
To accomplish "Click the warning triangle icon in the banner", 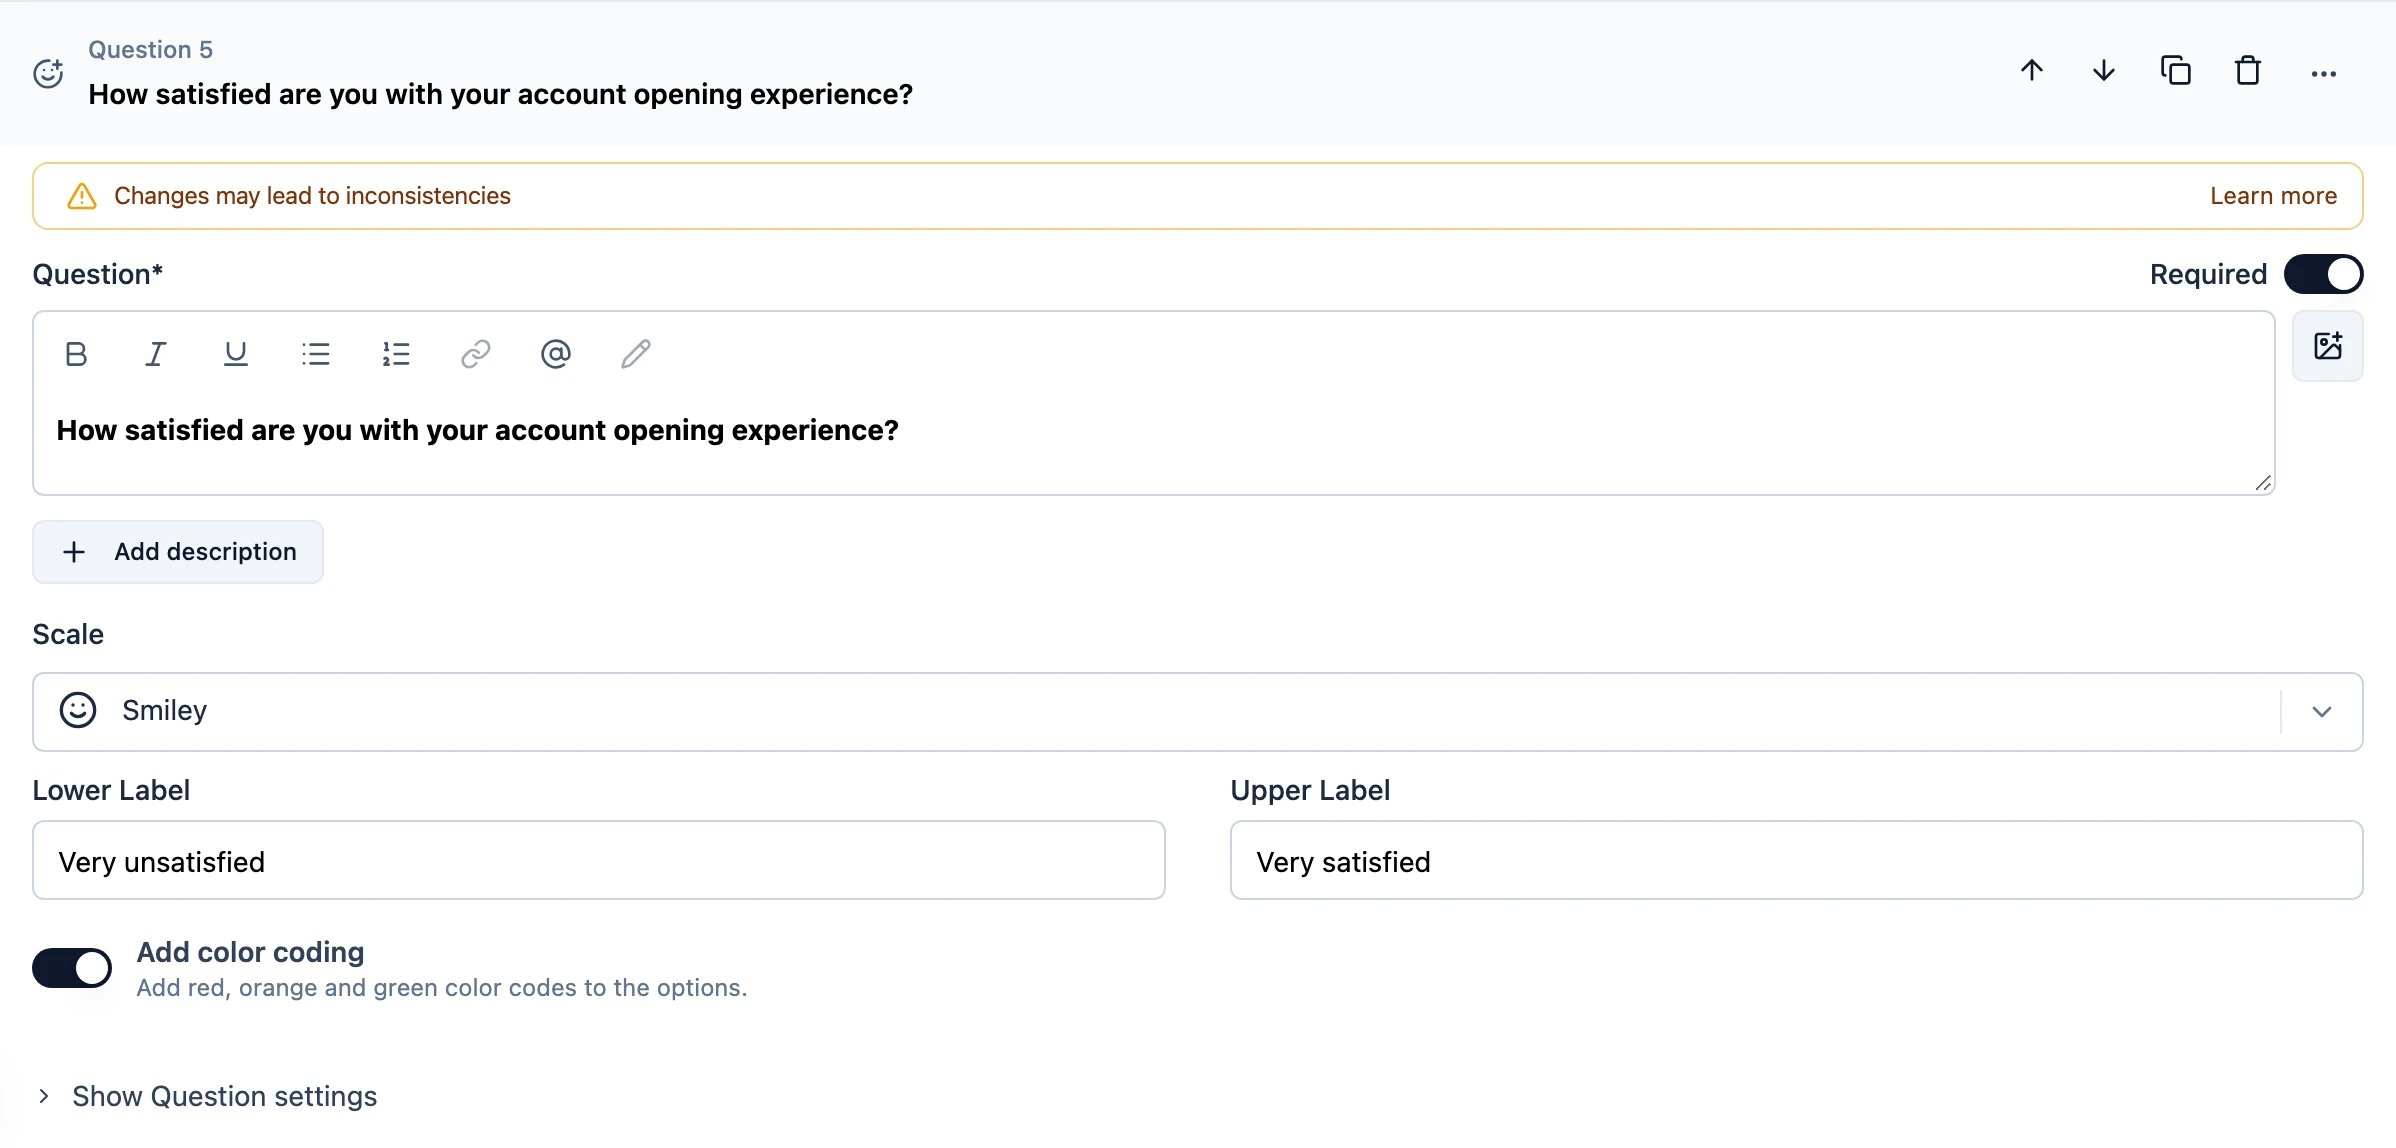I will (x=81, y=196).
